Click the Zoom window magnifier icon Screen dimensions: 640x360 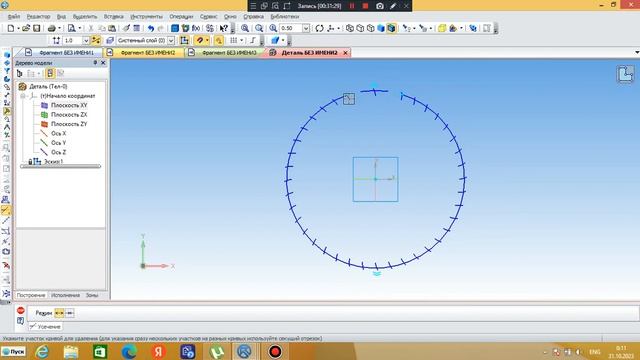click(x=245, y=28)
